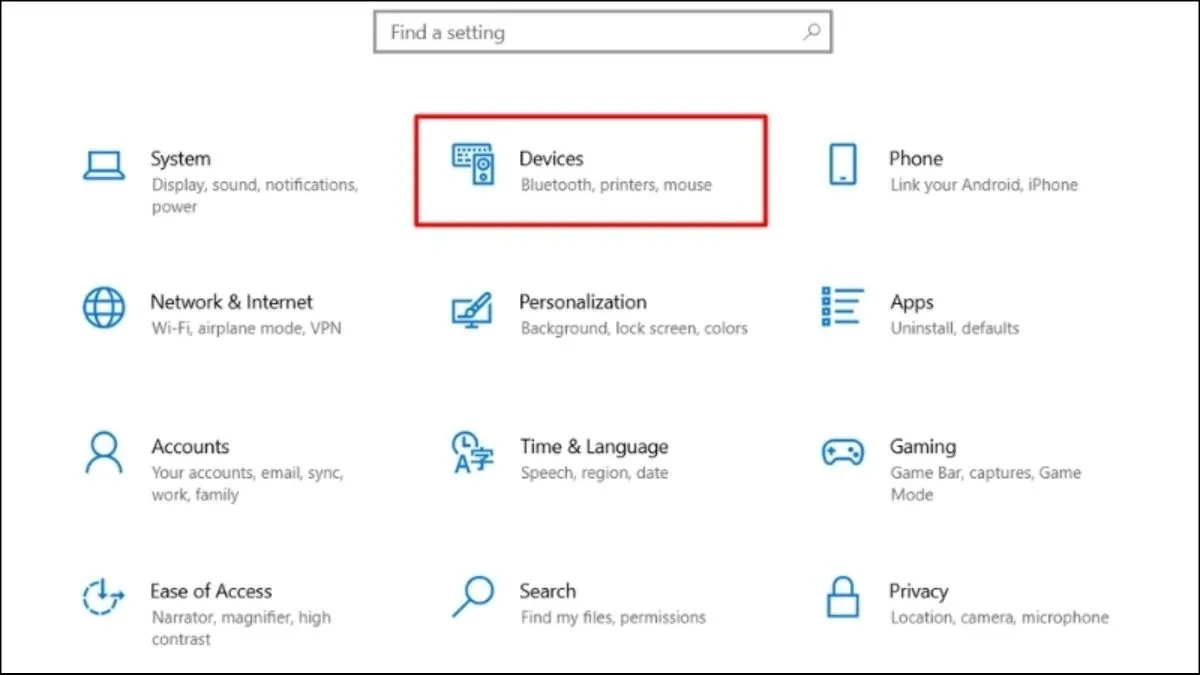The height and width of the screenshot is (675, 1200).
Task: Open the Personalization heading link
Action: [582, 302]
